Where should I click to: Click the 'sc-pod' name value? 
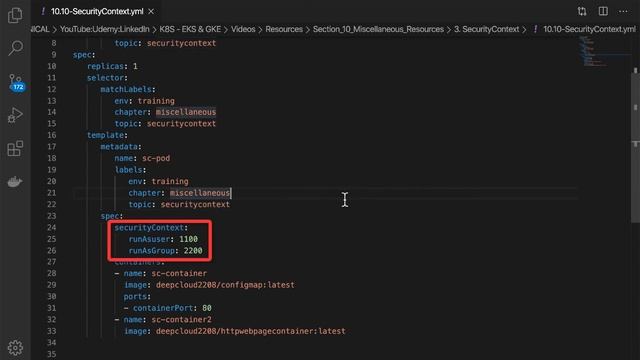click(156, 158)
